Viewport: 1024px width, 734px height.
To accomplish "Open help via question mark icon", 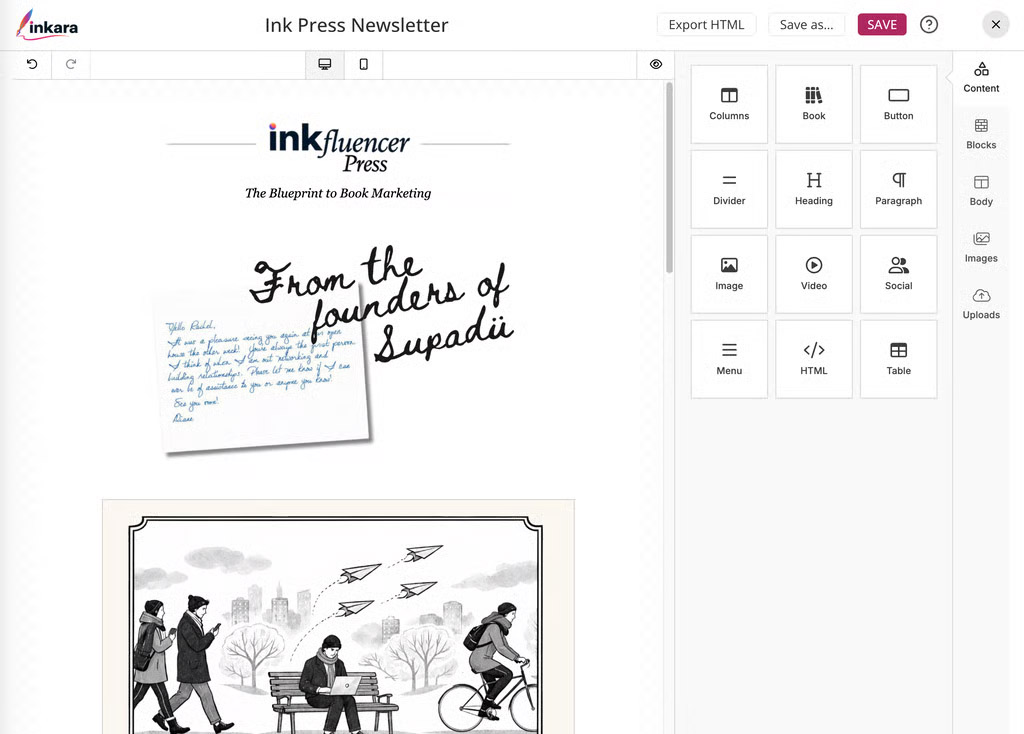I will [929, 25].
